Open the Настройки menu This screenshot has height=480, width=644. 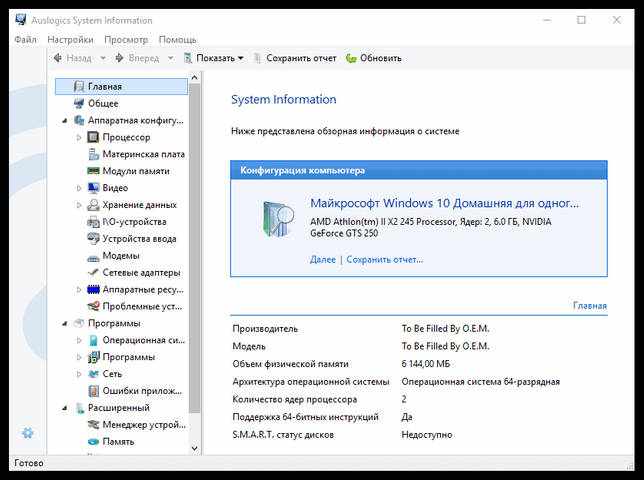70,40
